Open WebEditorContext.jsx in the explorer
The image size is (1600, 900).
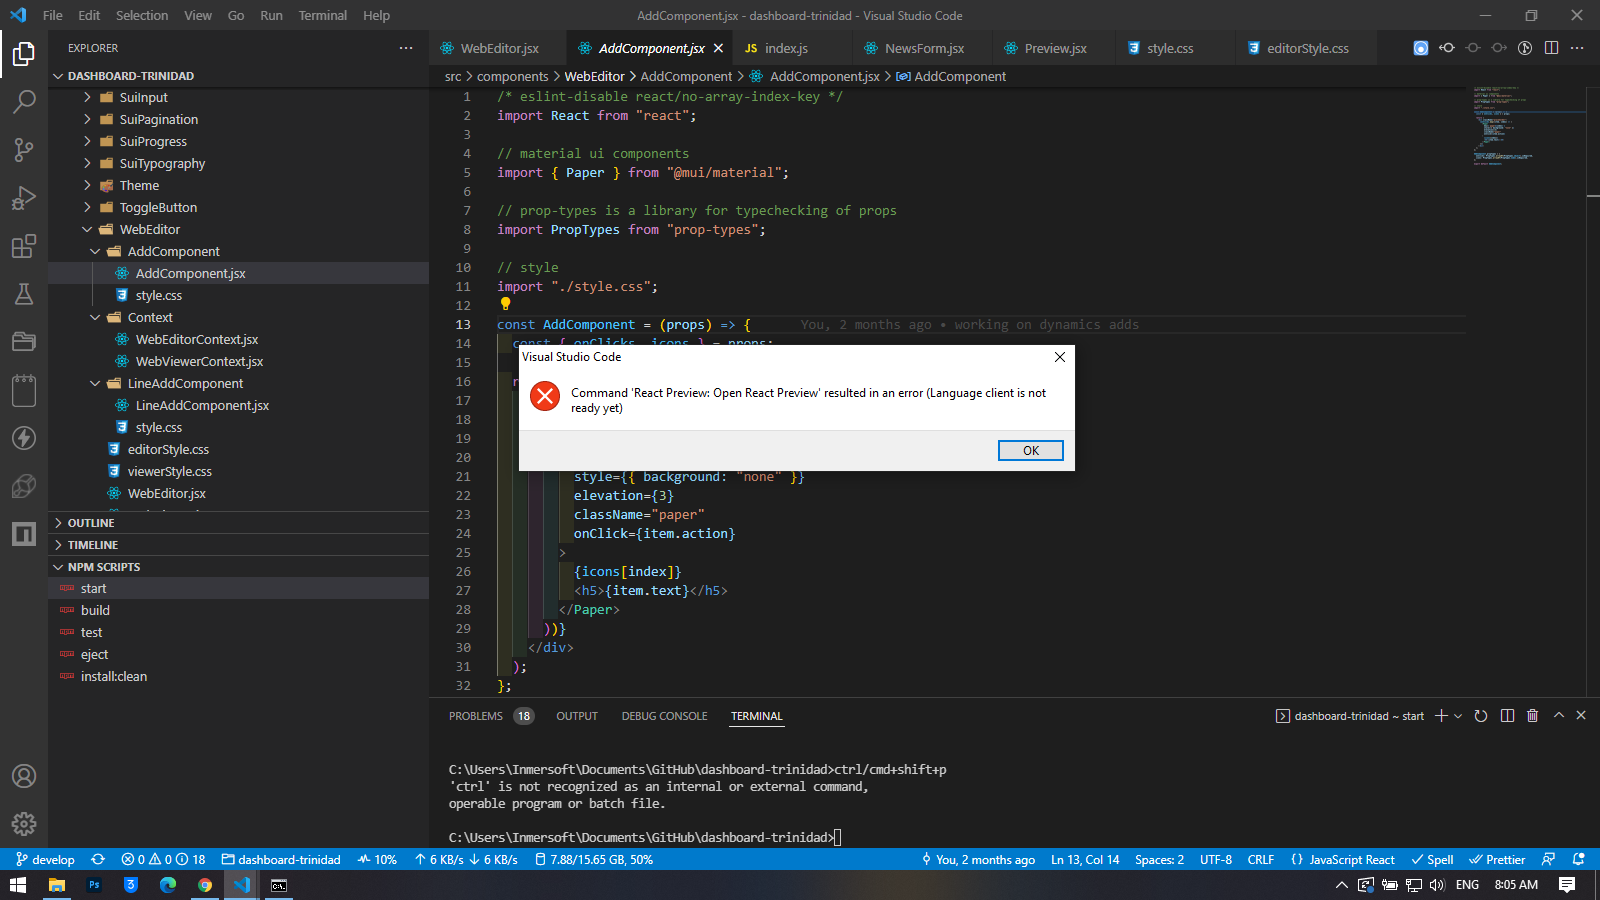(x=238, y=339)
